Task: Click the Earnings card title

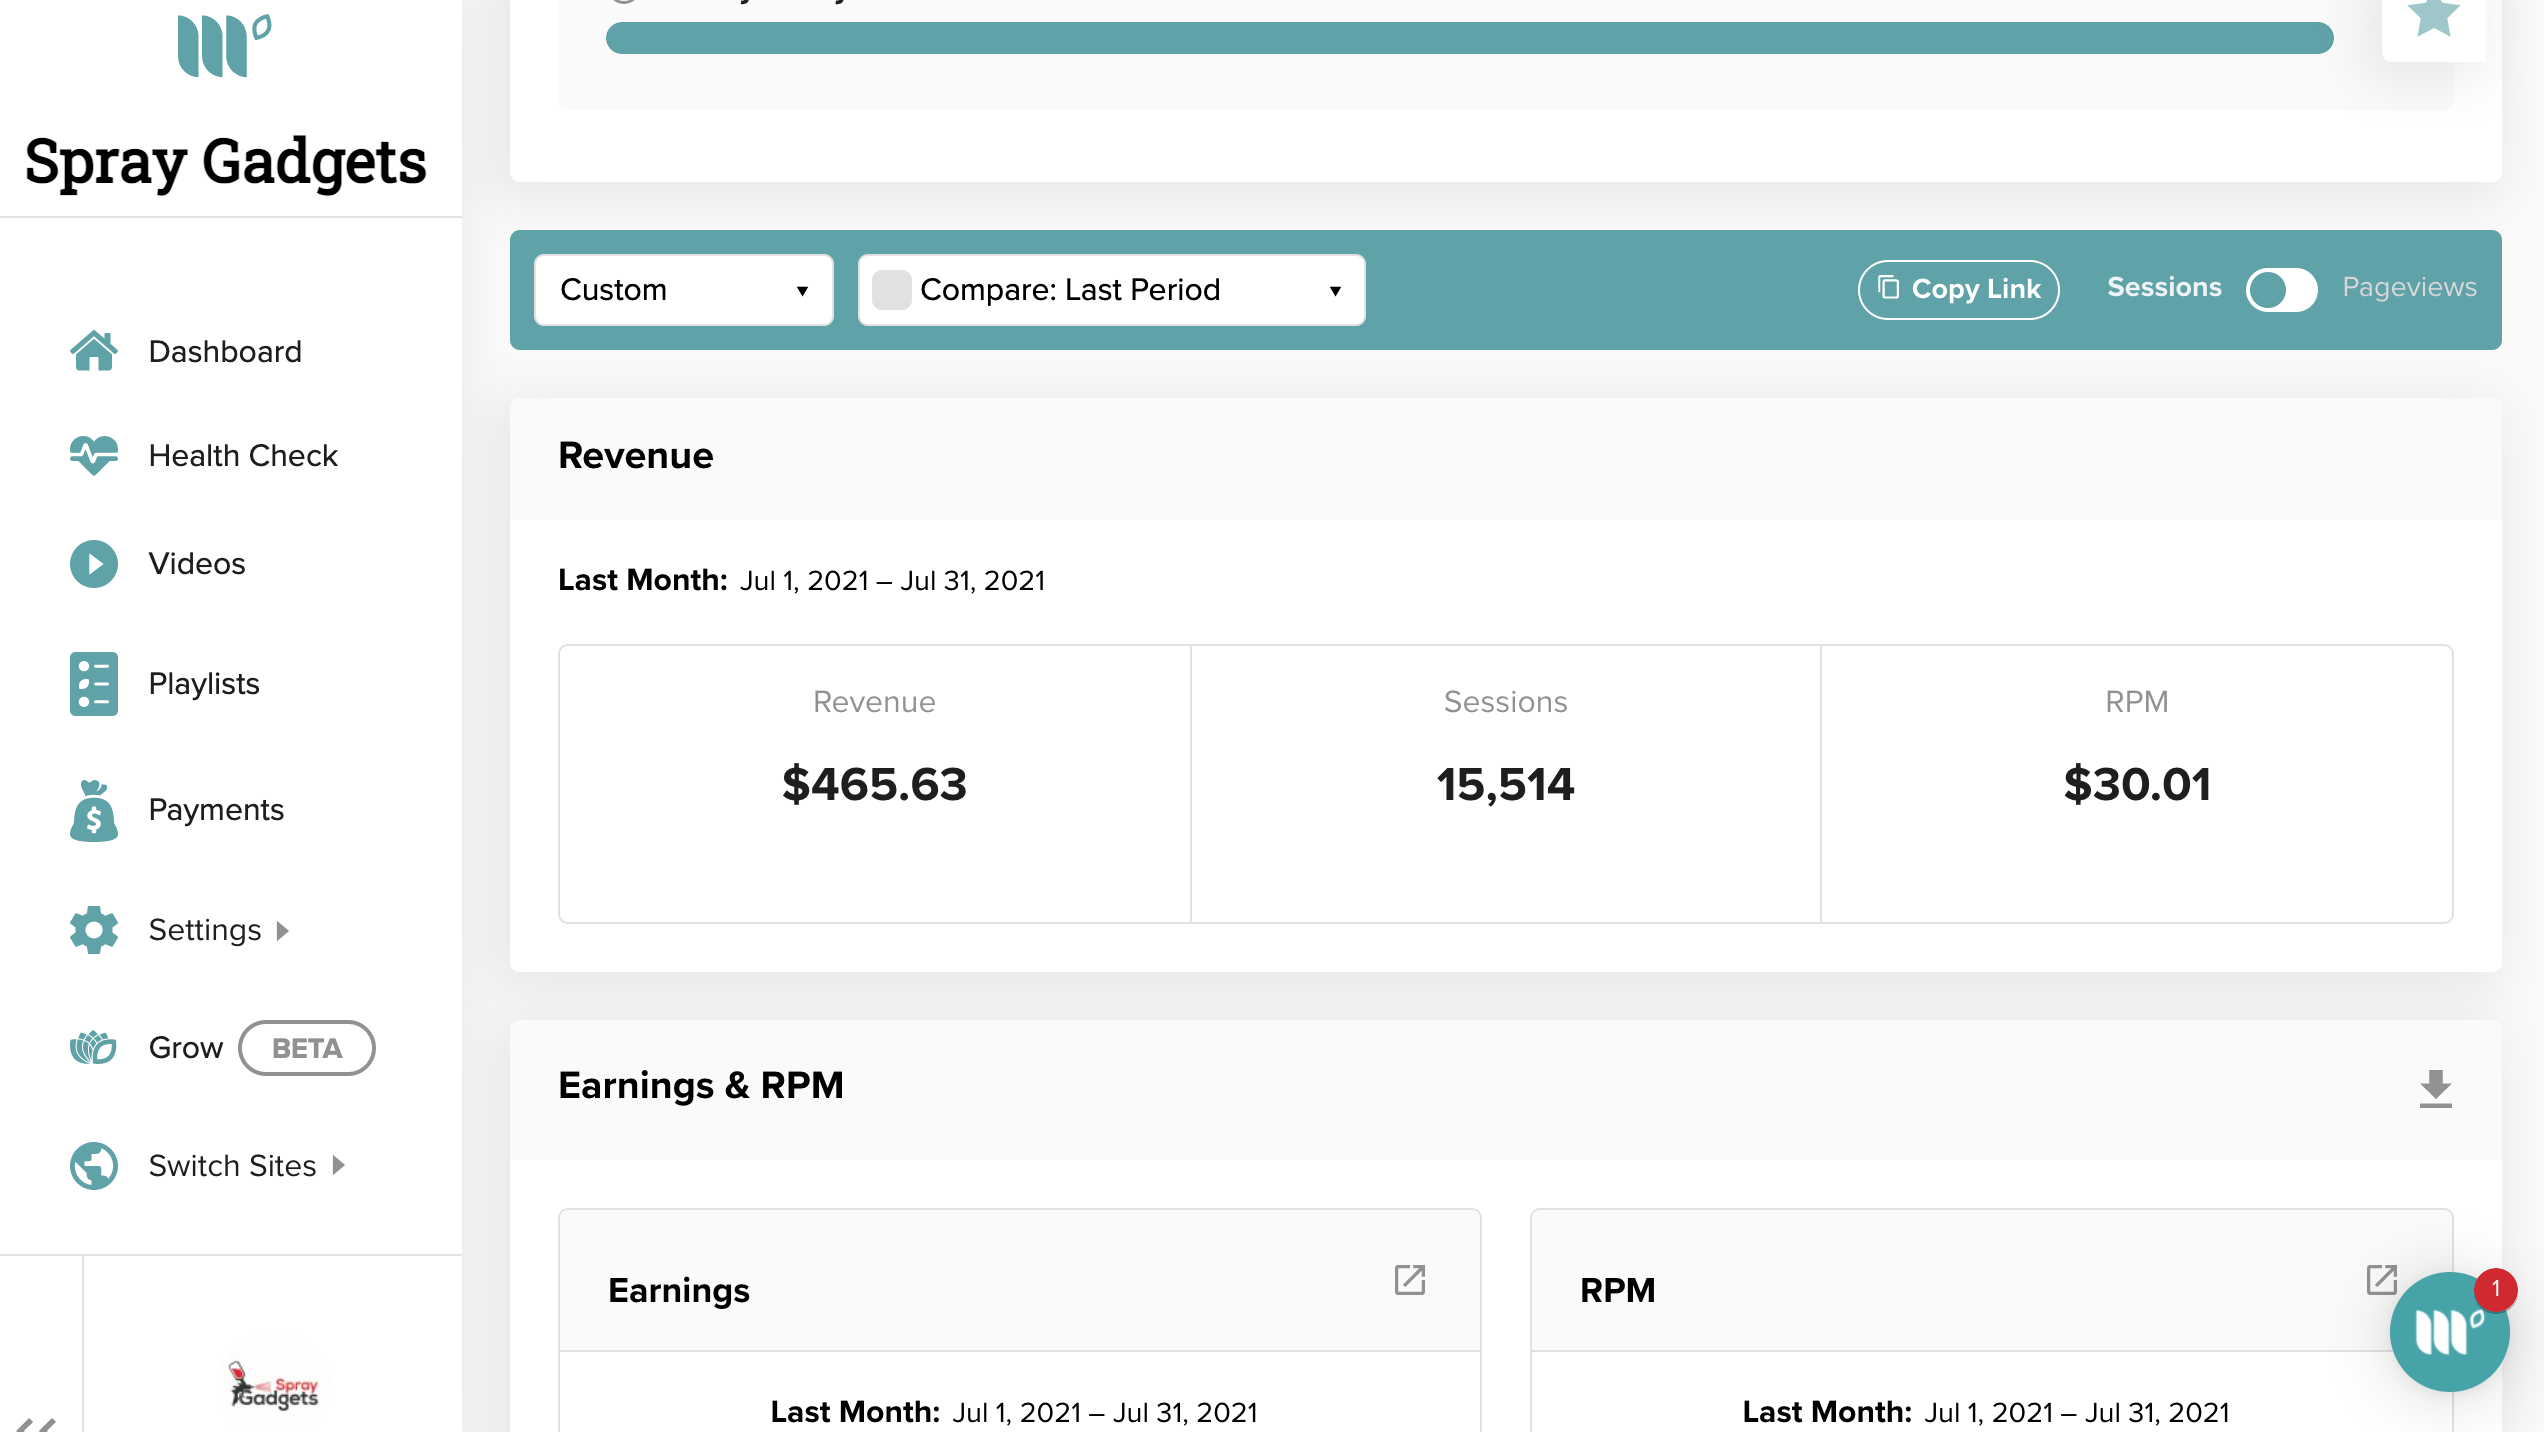Action: coord(679,1291)
